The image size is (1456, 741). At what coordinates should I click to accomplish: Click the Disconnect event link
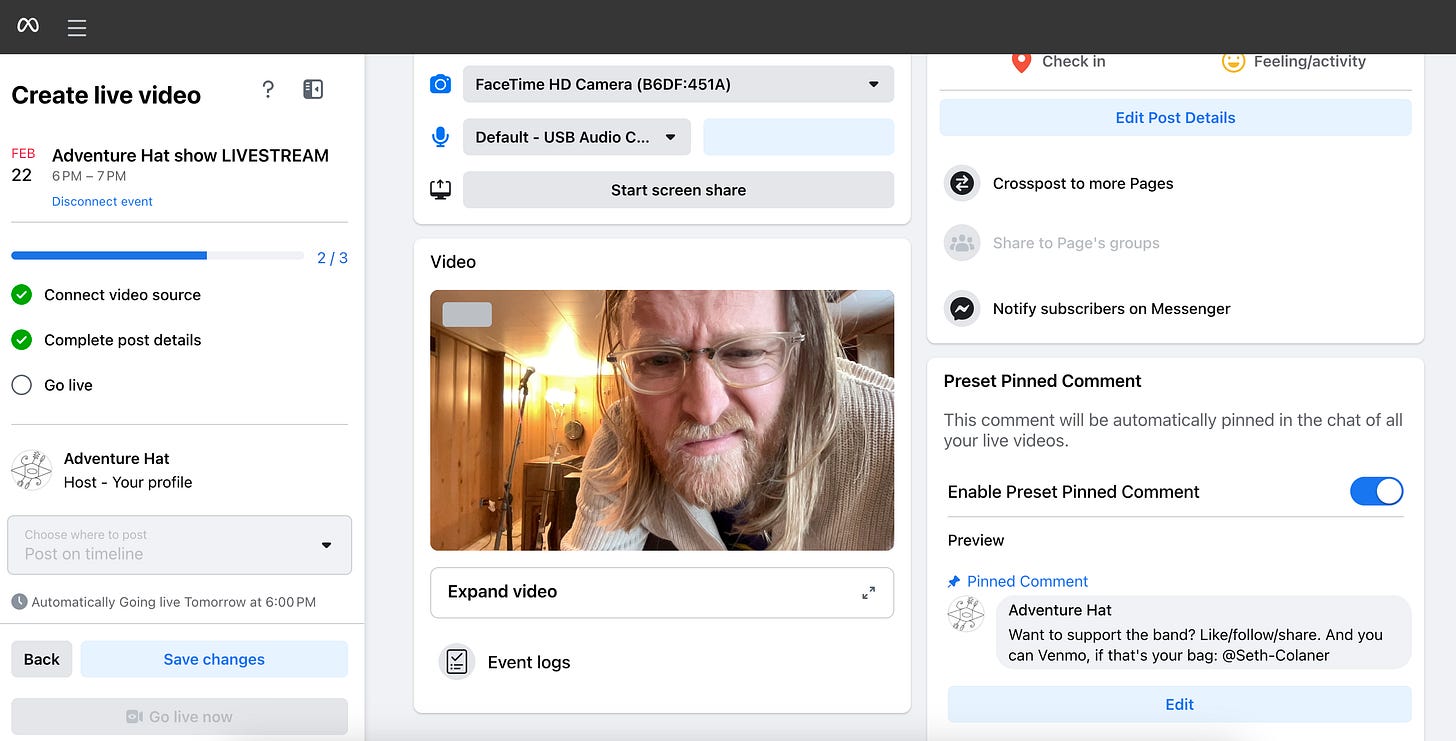[x=102, y=201]
